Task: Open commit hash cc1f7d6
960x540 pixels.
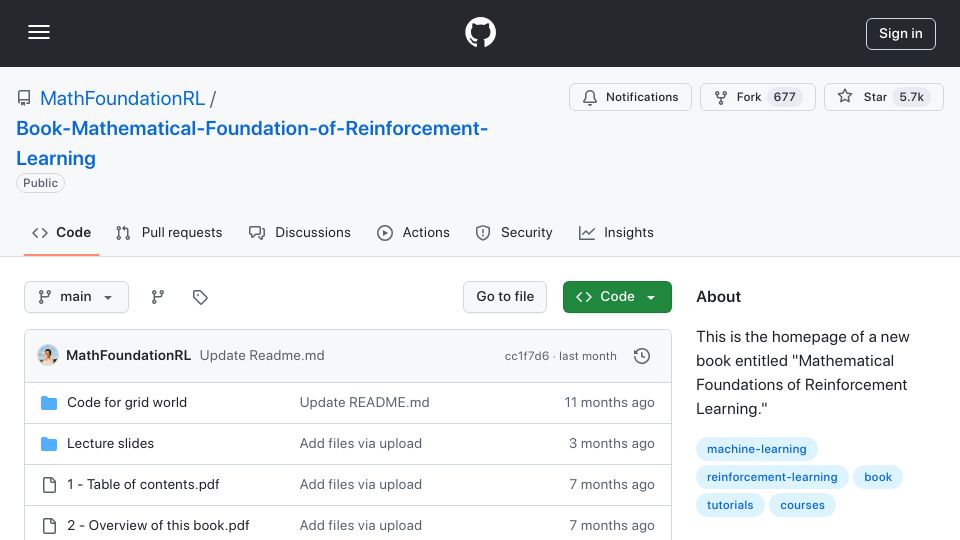Action: pyautogui.click(x=527, y=356)
